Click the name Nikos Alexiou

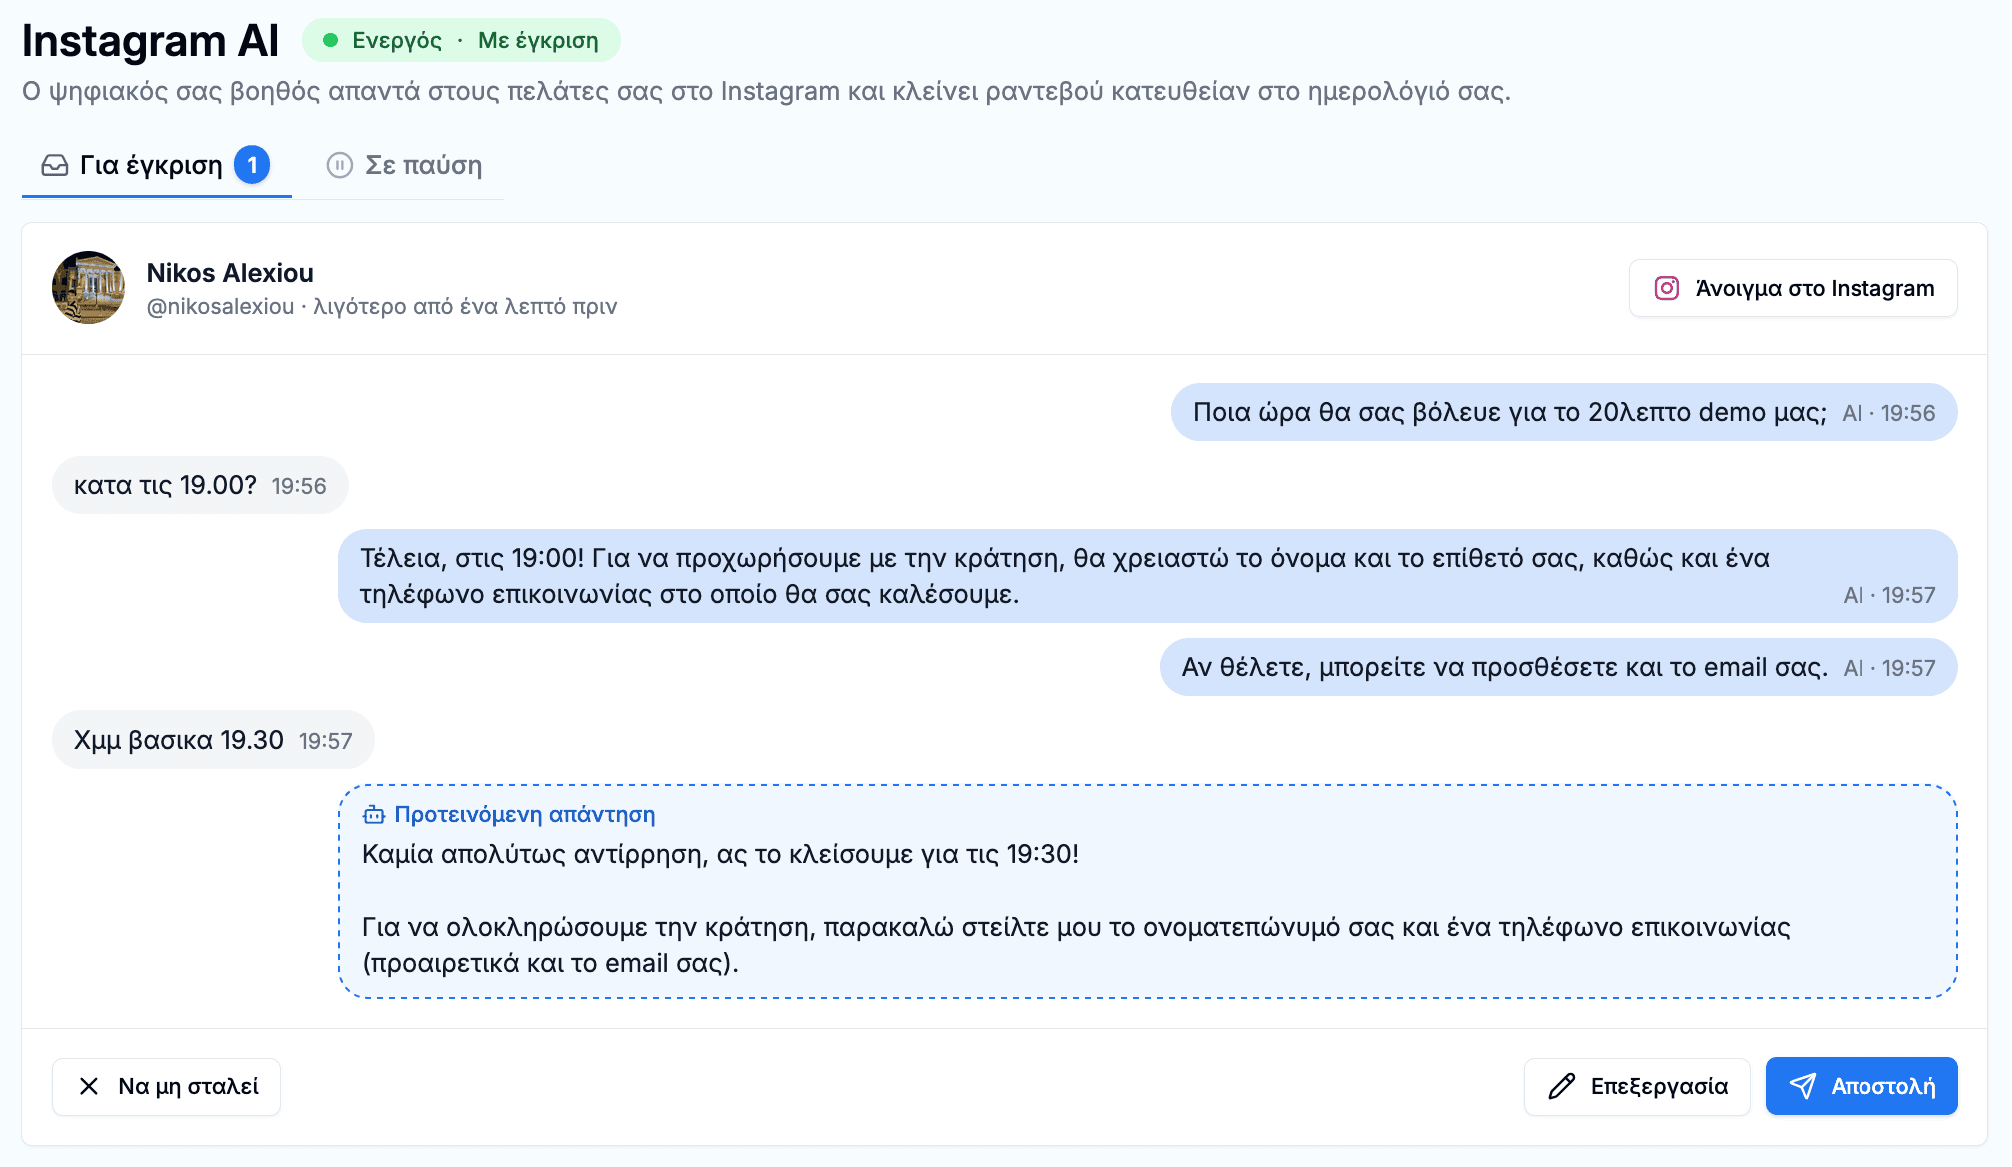pos(230,273)
